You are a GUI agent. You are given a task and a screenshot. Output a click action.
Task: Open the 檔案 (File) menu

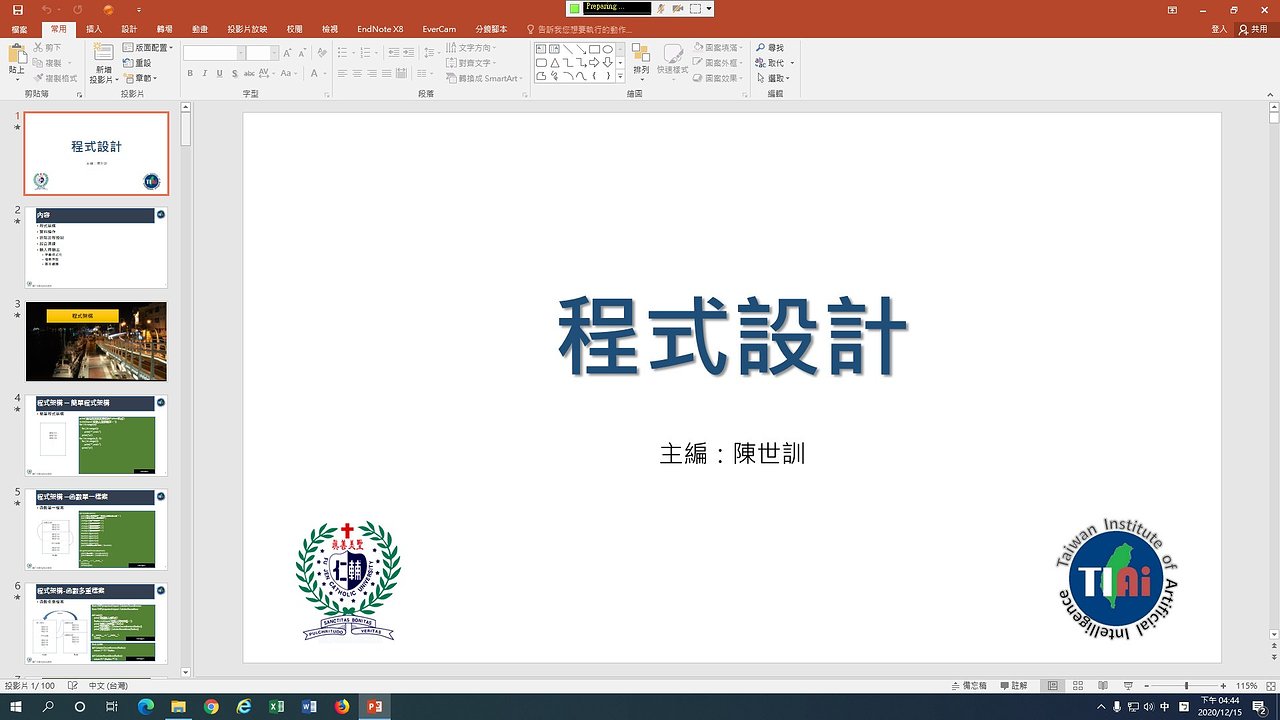pos(19,29)
